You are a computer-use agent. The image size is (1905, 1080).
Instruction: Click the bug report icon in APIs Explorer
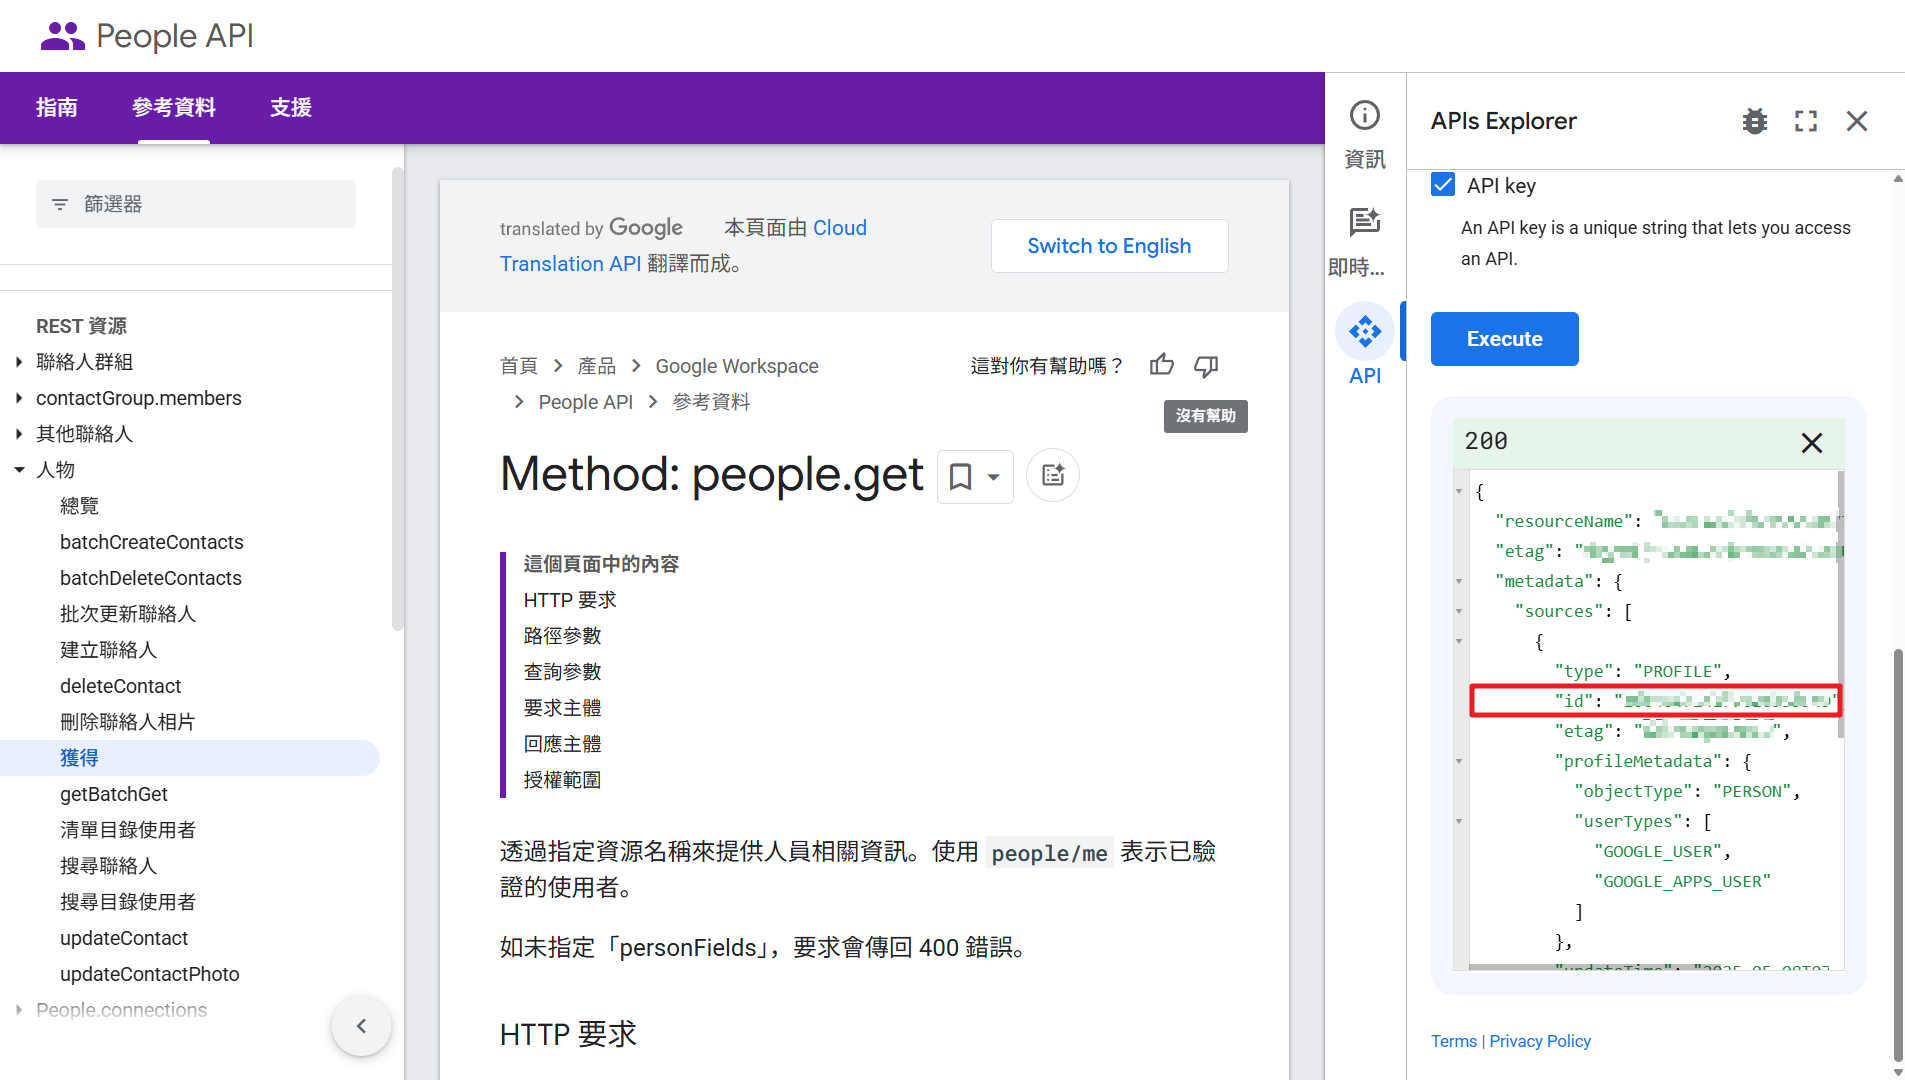pos(1755,121)
